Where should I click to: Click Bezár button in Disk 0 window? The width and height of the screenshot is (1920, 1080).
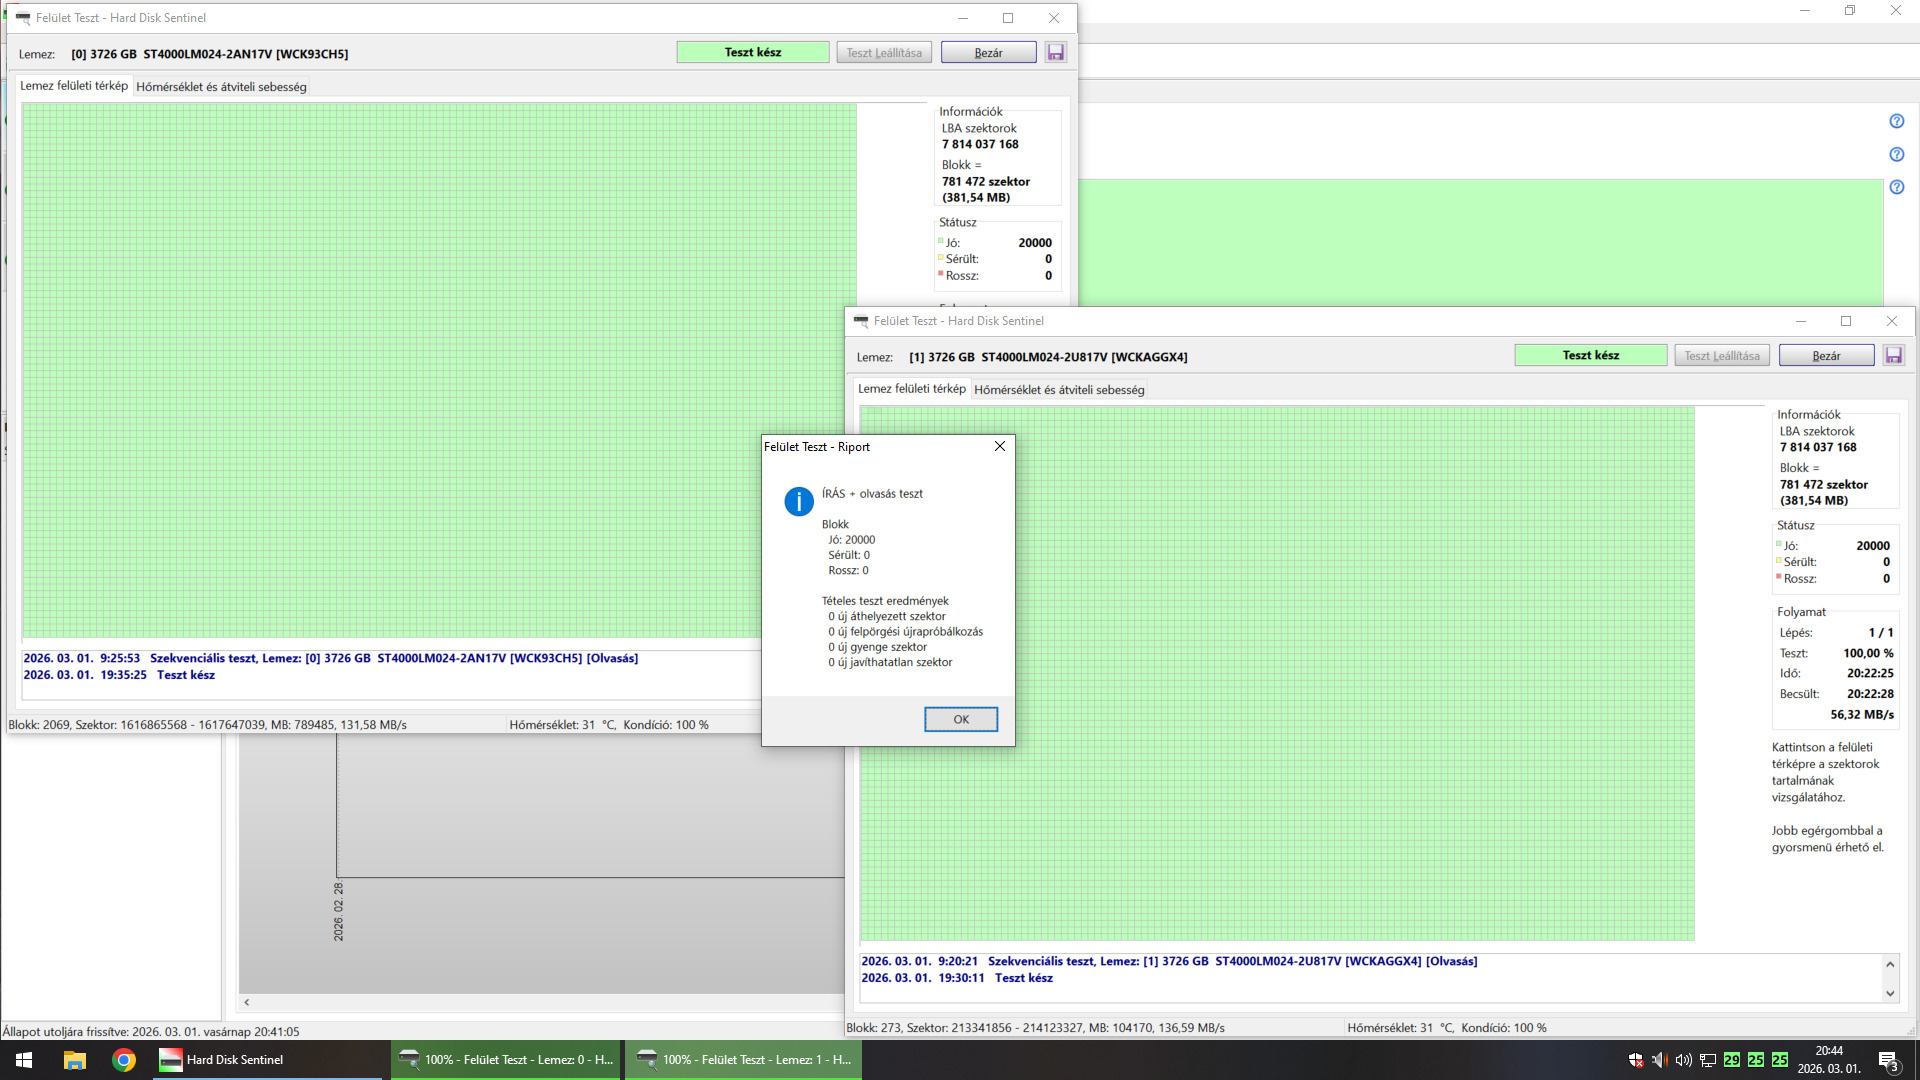[988, 53]
